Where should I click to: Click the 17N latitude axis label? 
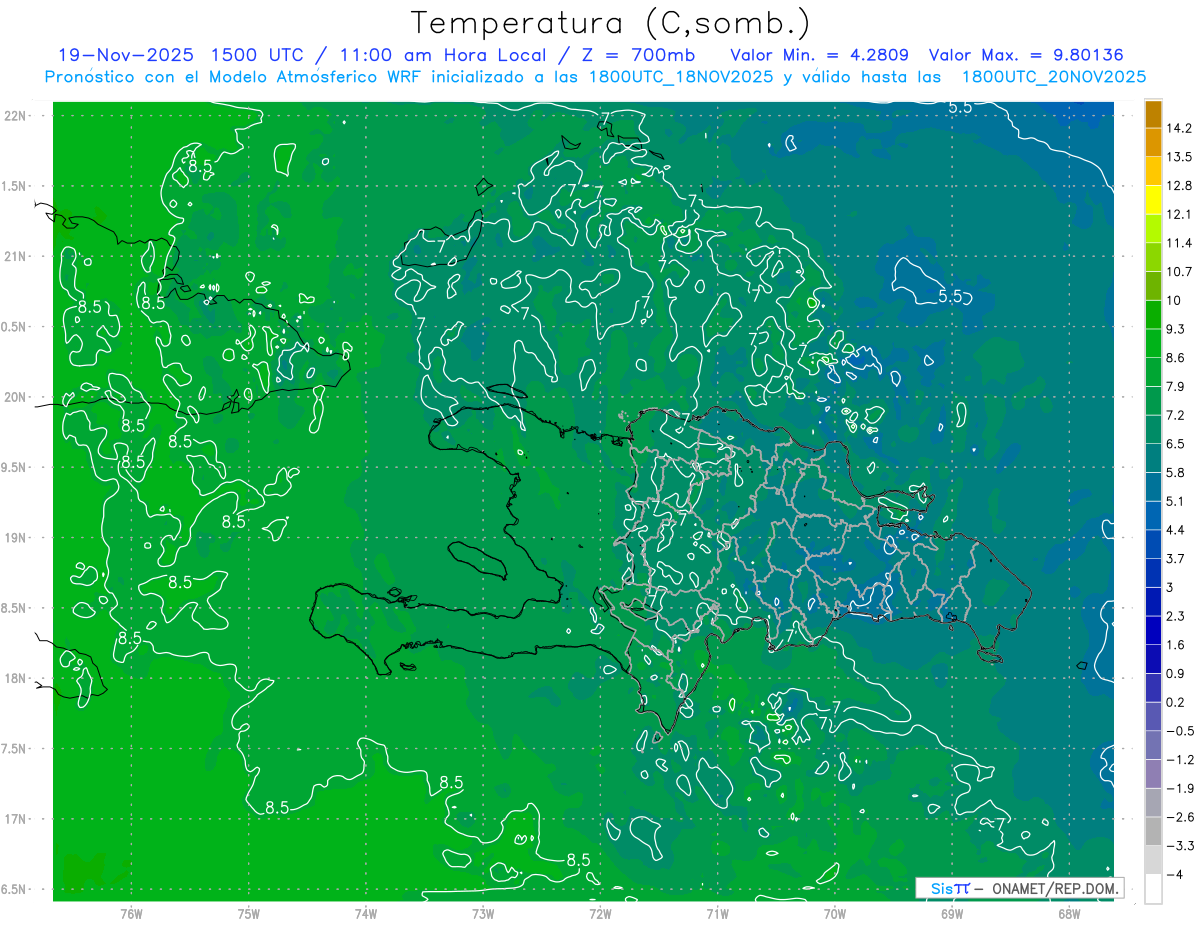coord(15,819)
